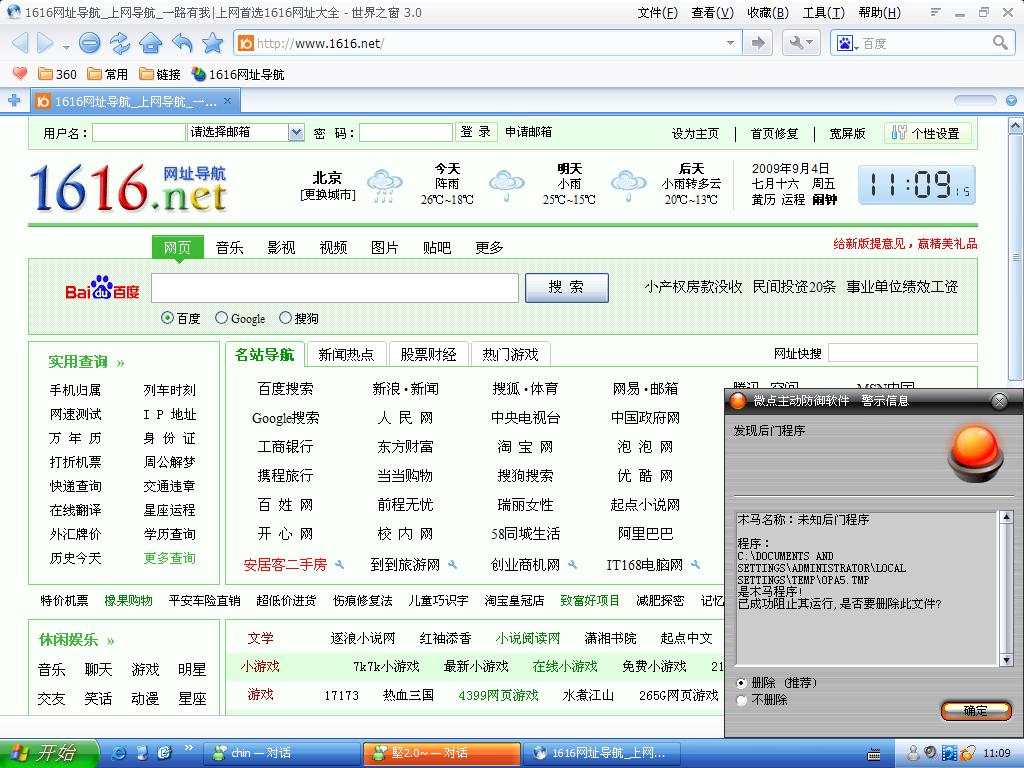Image resolution: width=1024 pixels, height=768 pixels.
Task: Open the 链接 bookmarks folder
Action: pyautogui.click(x=160, y=74)
